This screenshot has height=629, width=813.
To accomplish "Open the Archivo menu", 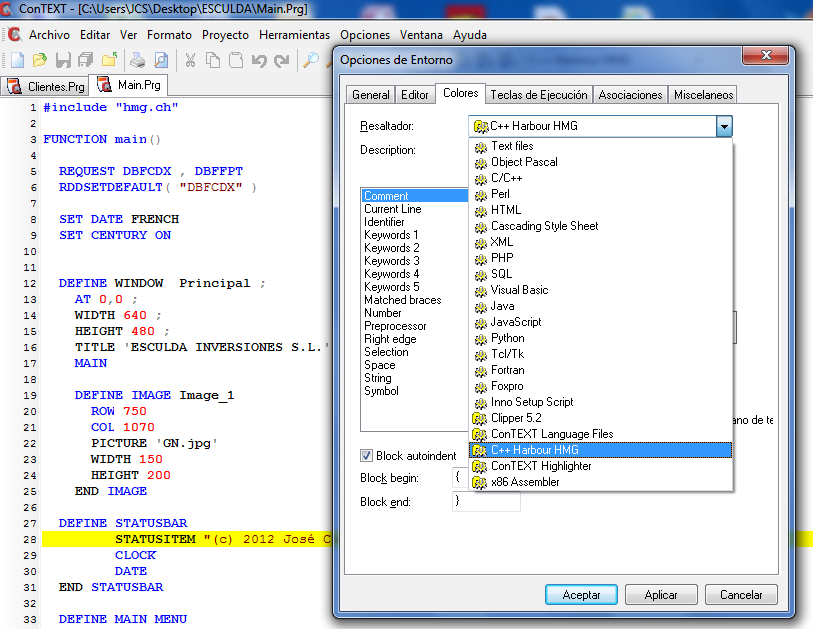I will click(x=49, y=35).
